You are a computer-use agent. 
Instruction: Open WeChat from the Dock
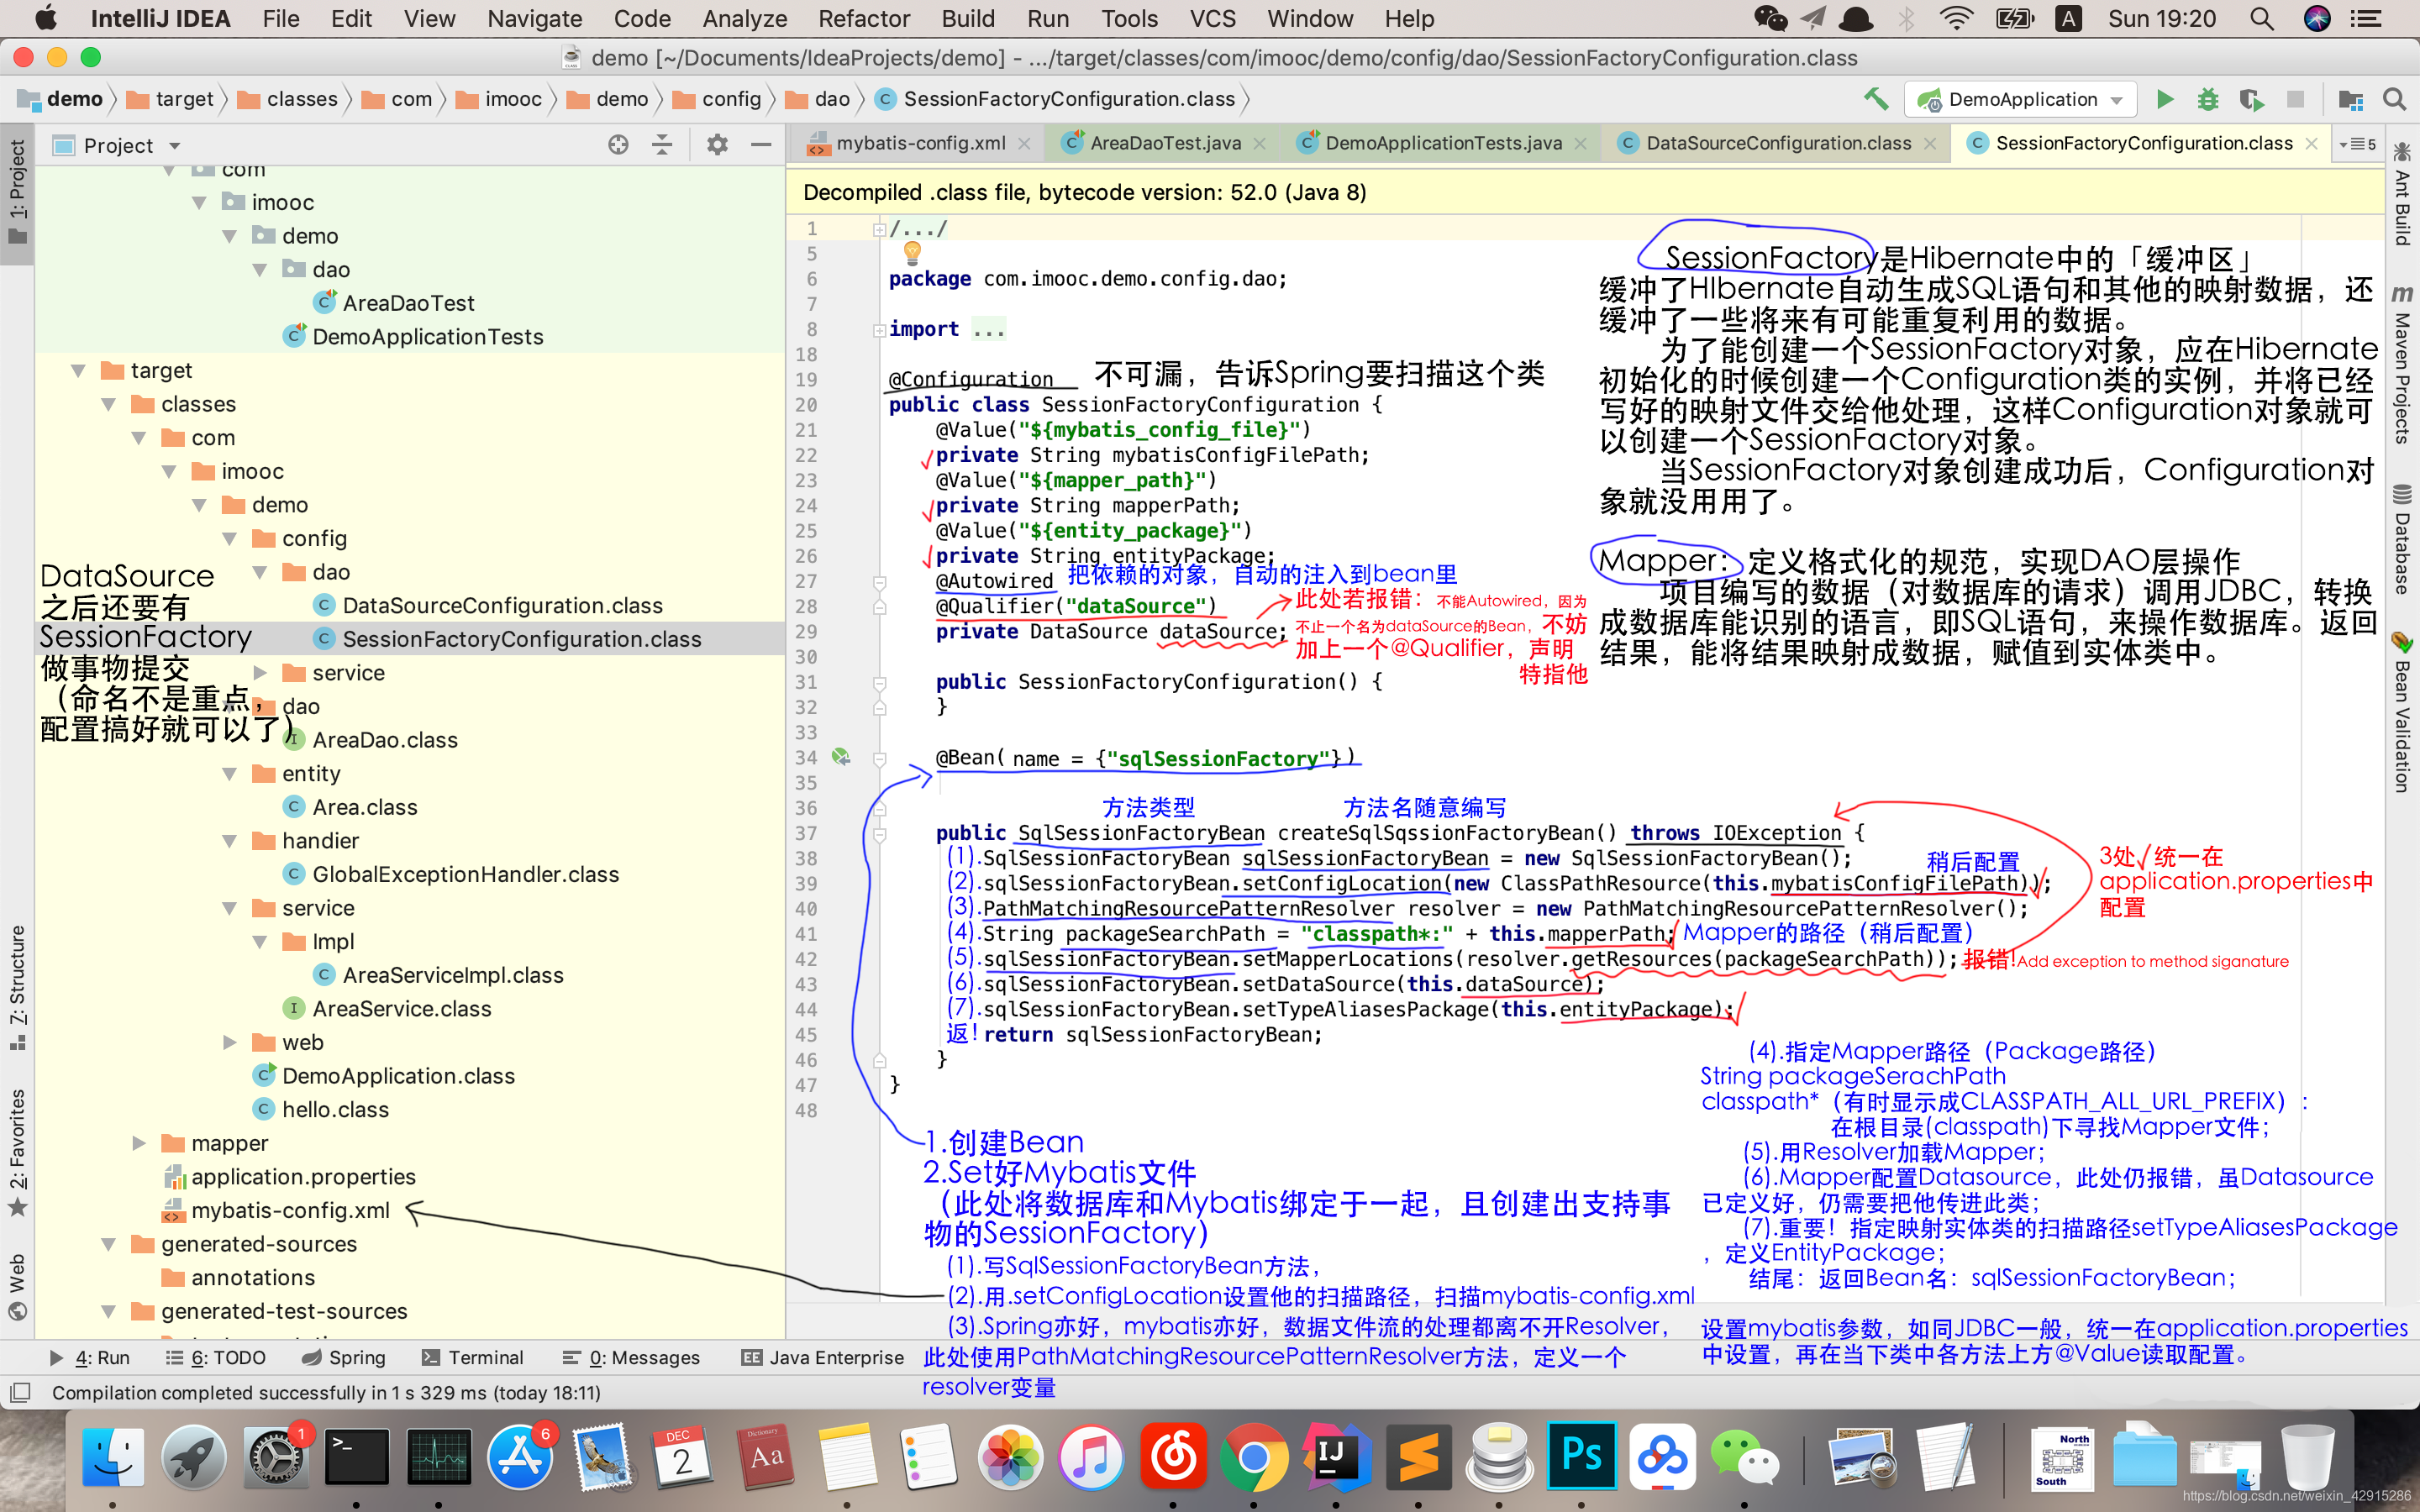(x=1744, y=1456)
